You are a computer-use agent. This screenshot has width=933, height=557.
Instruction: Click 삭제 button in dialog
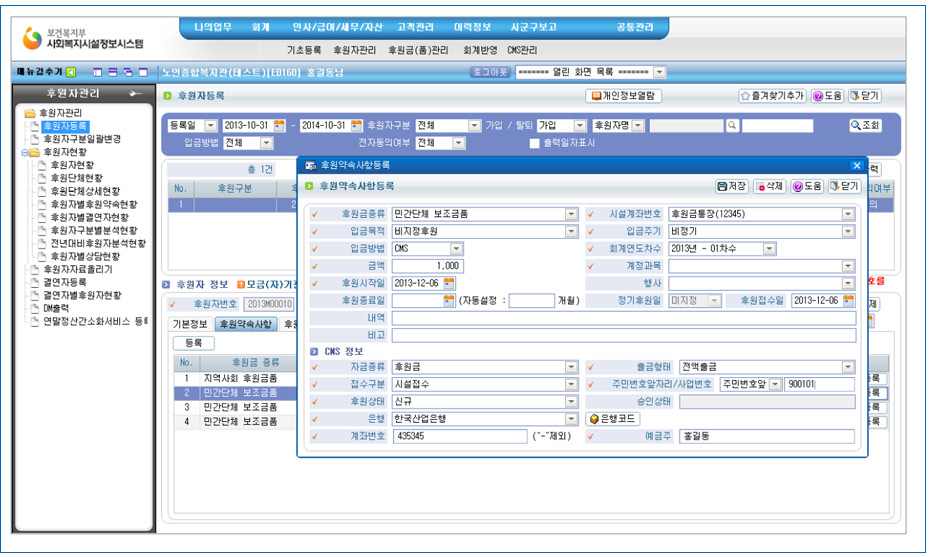point(769,187)
